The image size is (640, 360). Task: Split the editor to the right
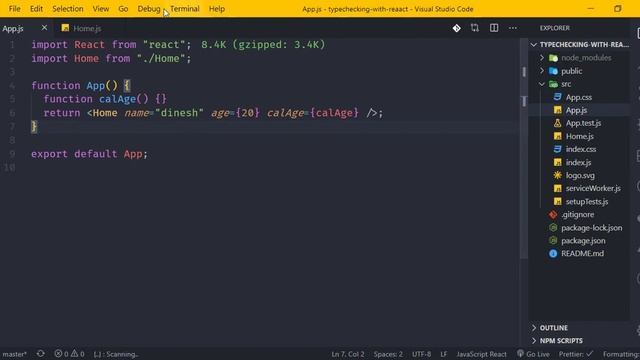tap(494, 28)
